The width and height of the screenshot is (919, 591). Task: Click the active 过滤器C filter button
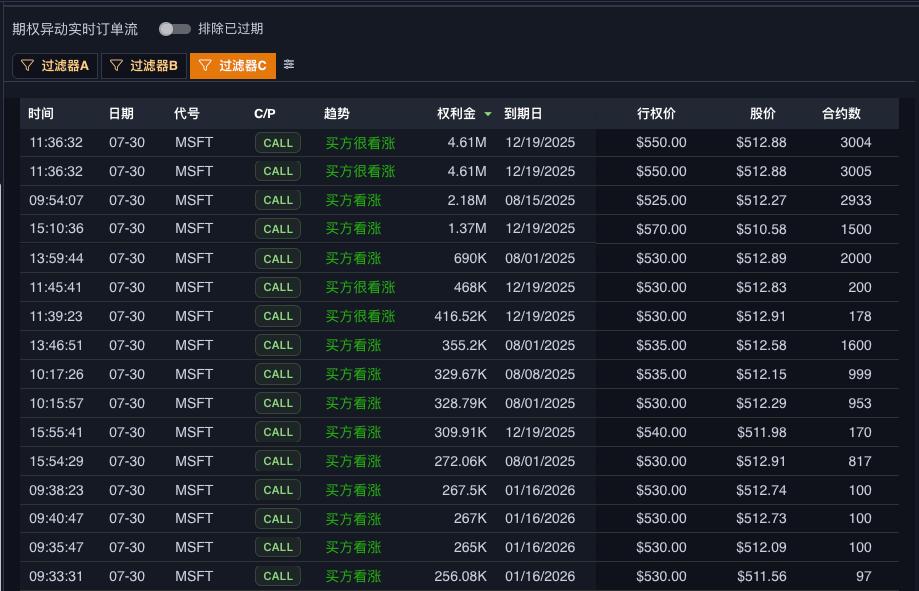coord(232,66)
